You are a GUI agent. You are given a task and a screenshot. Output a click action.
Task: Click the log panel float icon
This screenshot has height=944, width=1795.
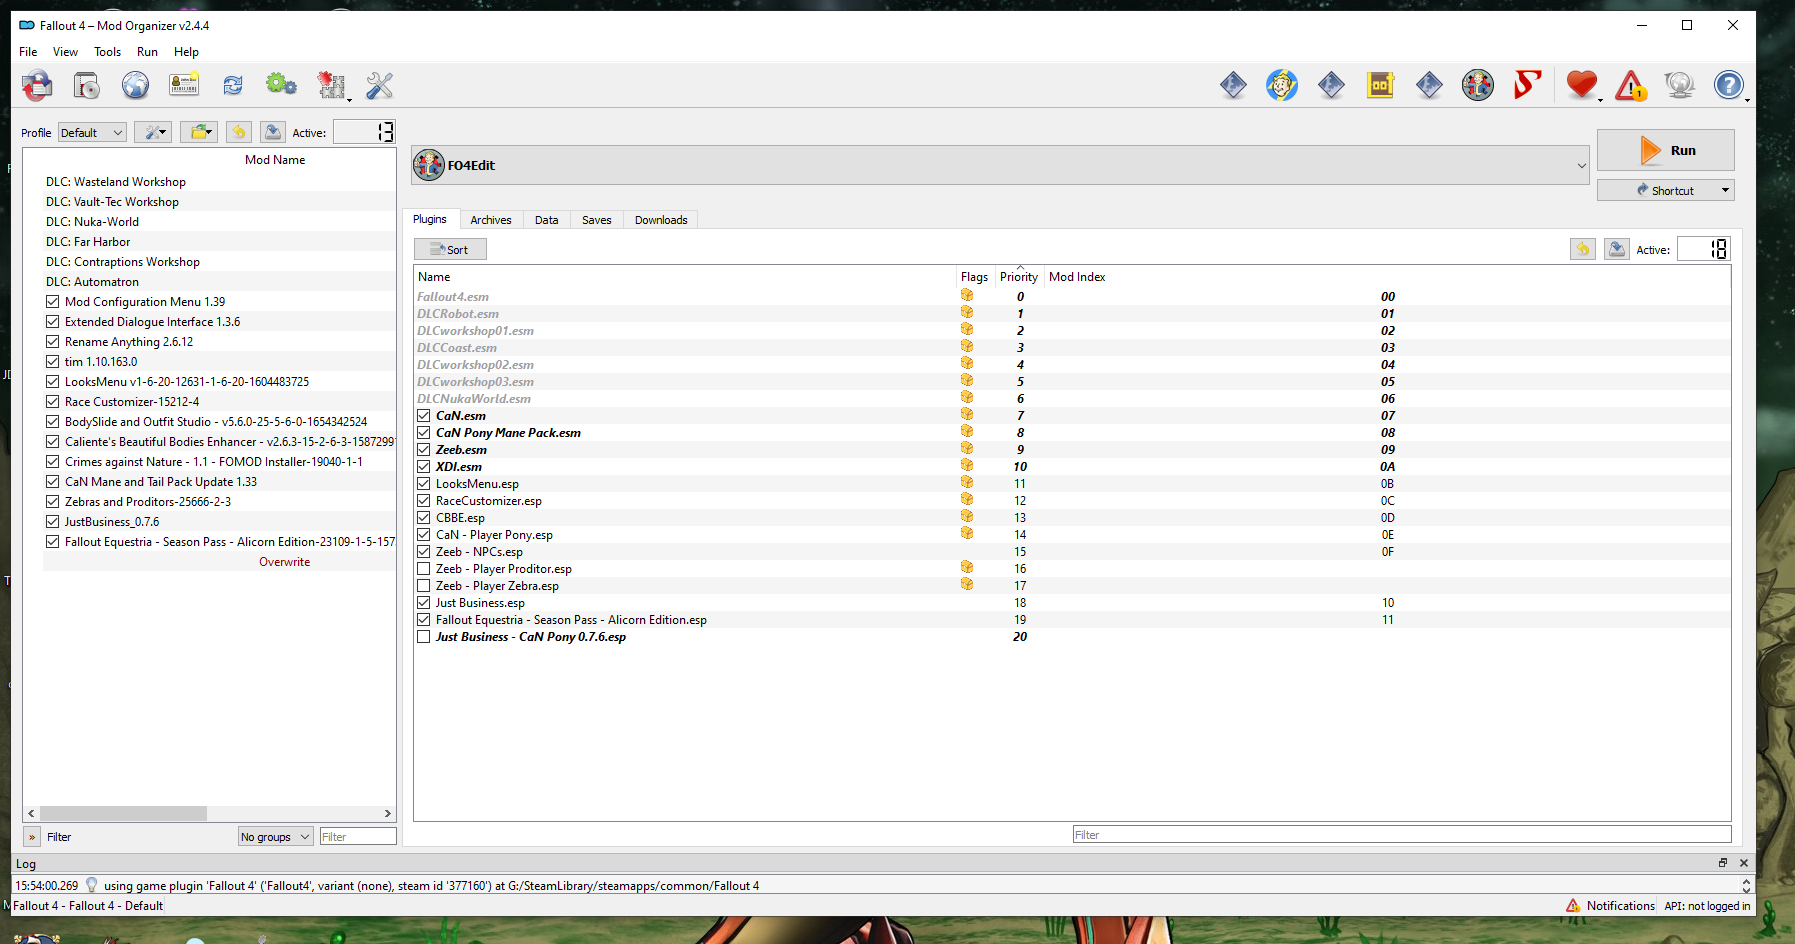pyautogui.click(x=1723, y=863)
